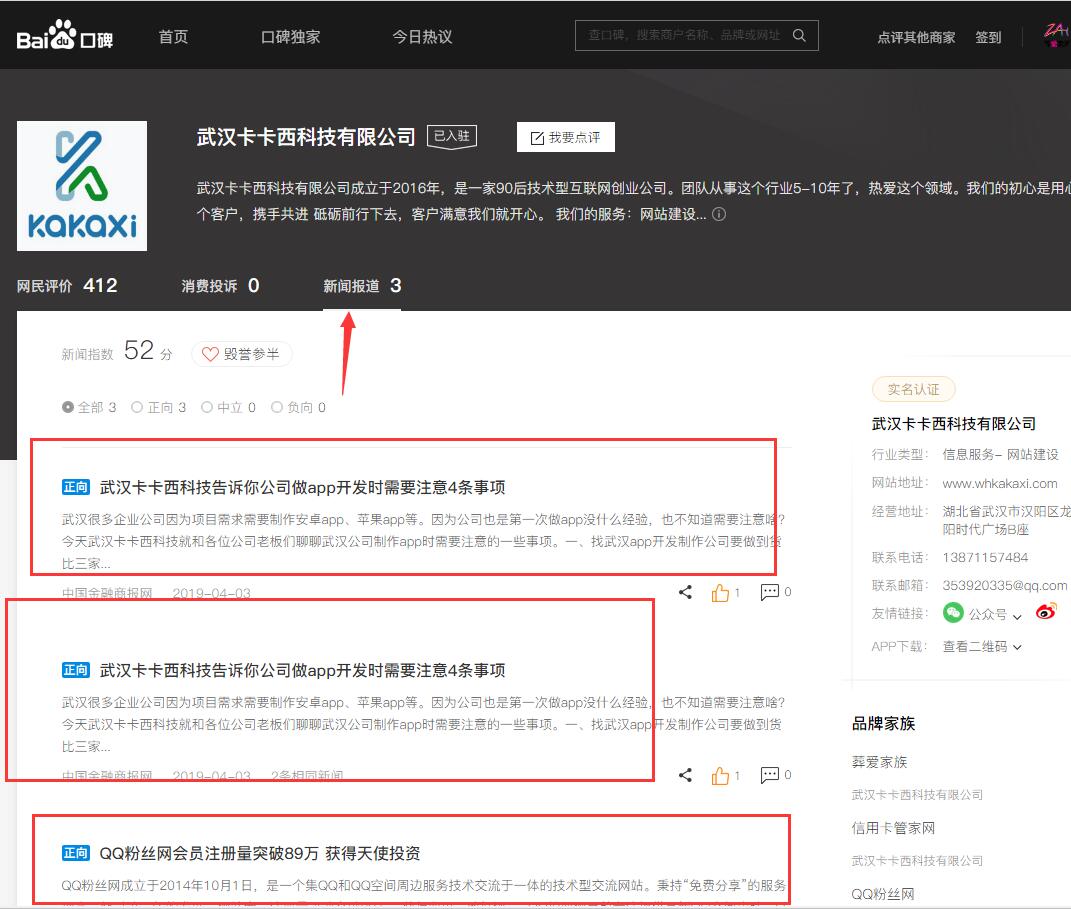Click 信息服务- 网站建设 industry type
1071x909 pixels.
[x=1001, y=454]
